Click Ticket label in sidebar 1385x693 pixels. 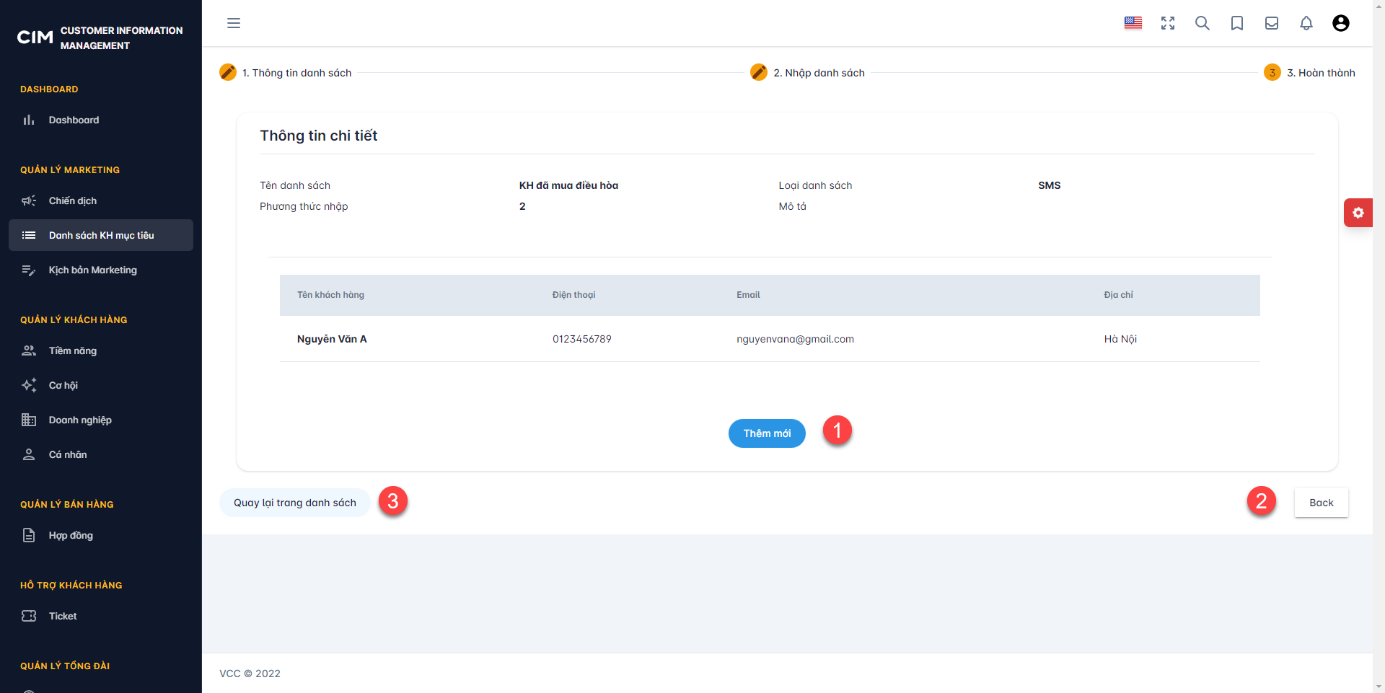pyautogui.click(x=63, y=616)
